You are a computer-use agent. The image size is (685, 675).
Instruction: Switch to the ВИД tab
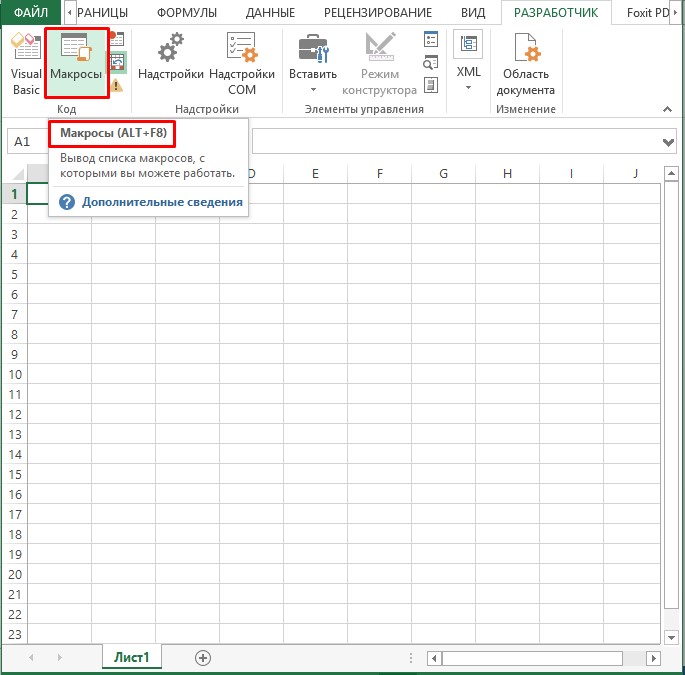tap(473, 13)
